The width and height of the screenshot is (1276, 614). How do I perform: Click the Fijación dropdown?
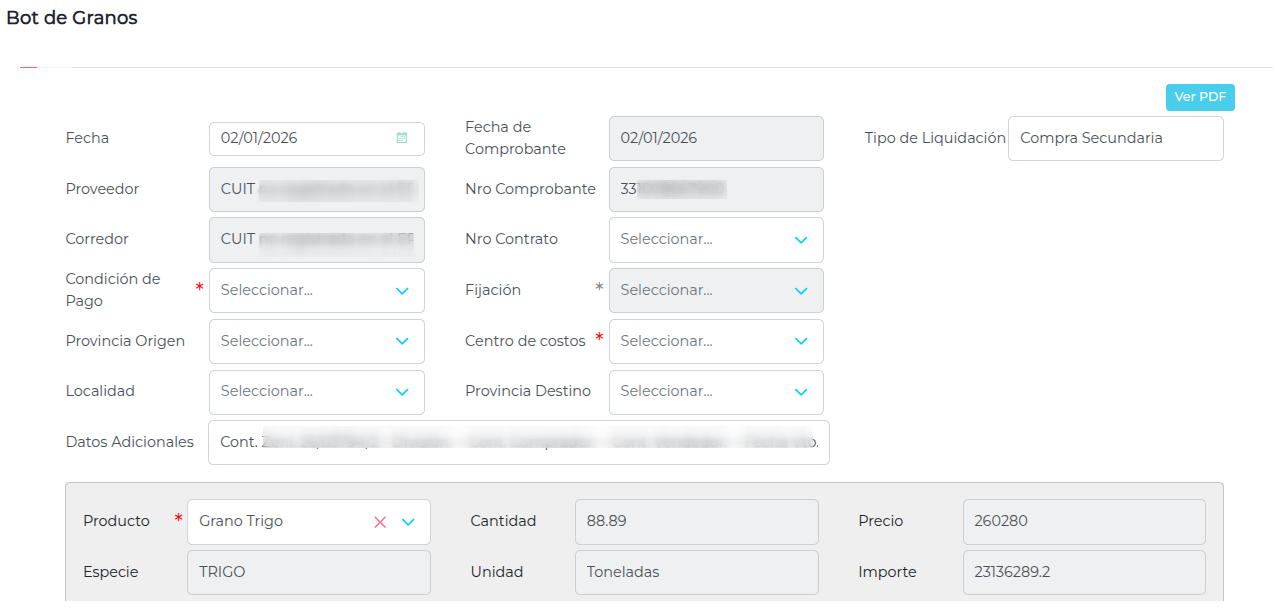pos(716,291)
